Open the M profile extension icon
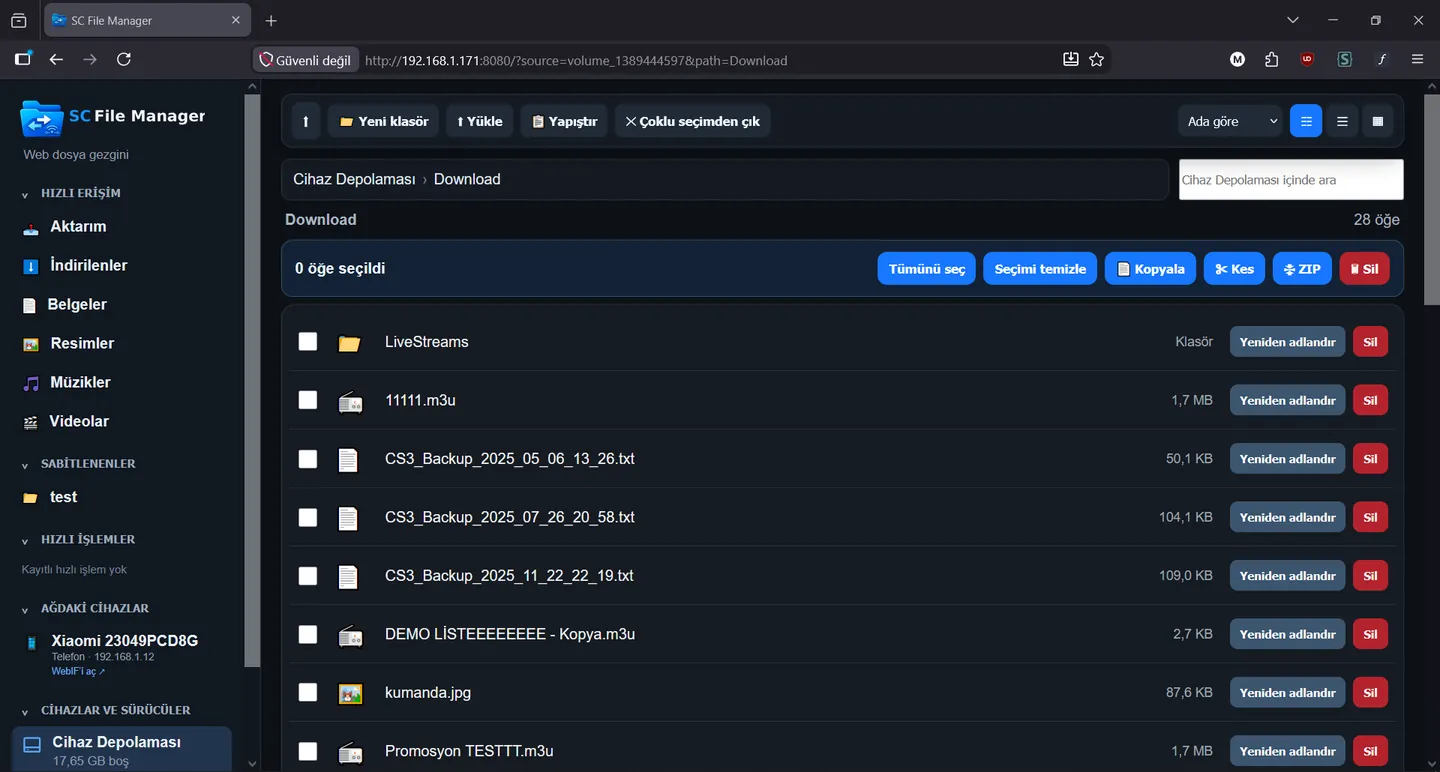Image resolution: width=1440 pixels, height=772 pixels. [1238, 60]
